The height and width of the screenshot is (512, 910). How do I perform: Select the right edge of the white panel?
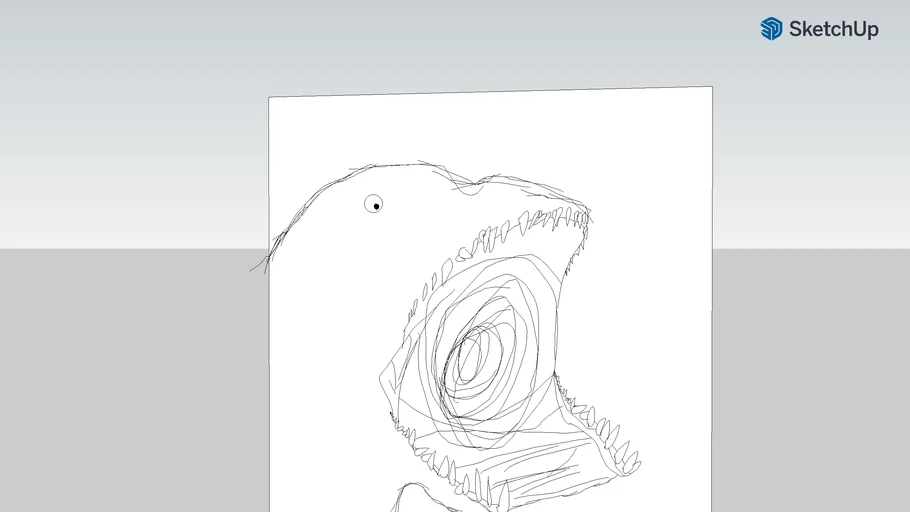click(x=711, y=300)
